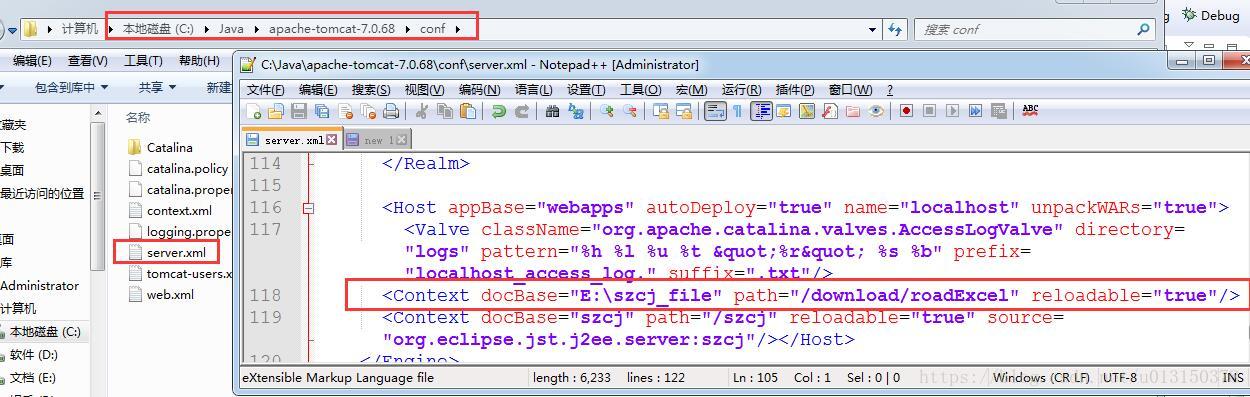Click the Zoom In toolbar icon
1250x397 pixels.
point(606,111)
